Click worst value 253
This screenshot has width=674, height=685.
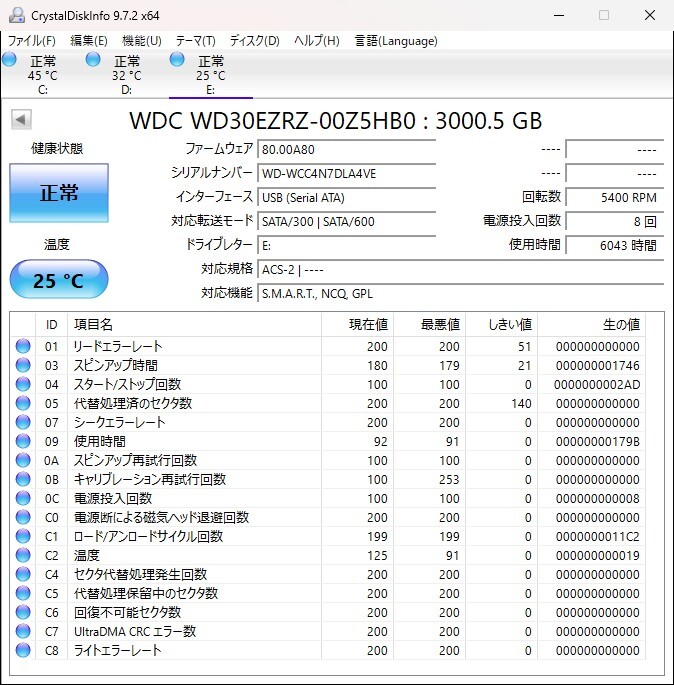449,479
